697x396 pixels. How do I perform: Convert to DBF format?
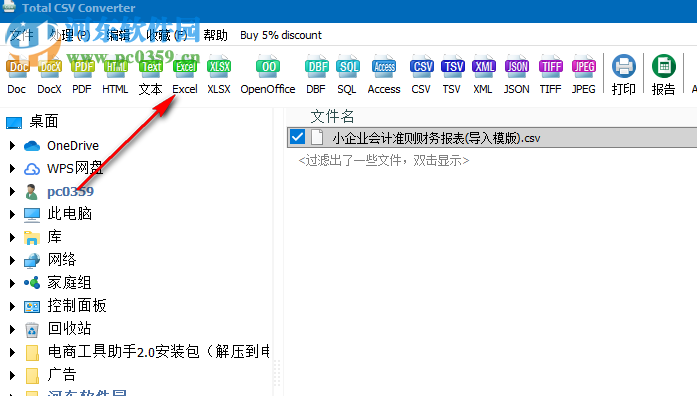pyautogui.click(x=316, y=76)
